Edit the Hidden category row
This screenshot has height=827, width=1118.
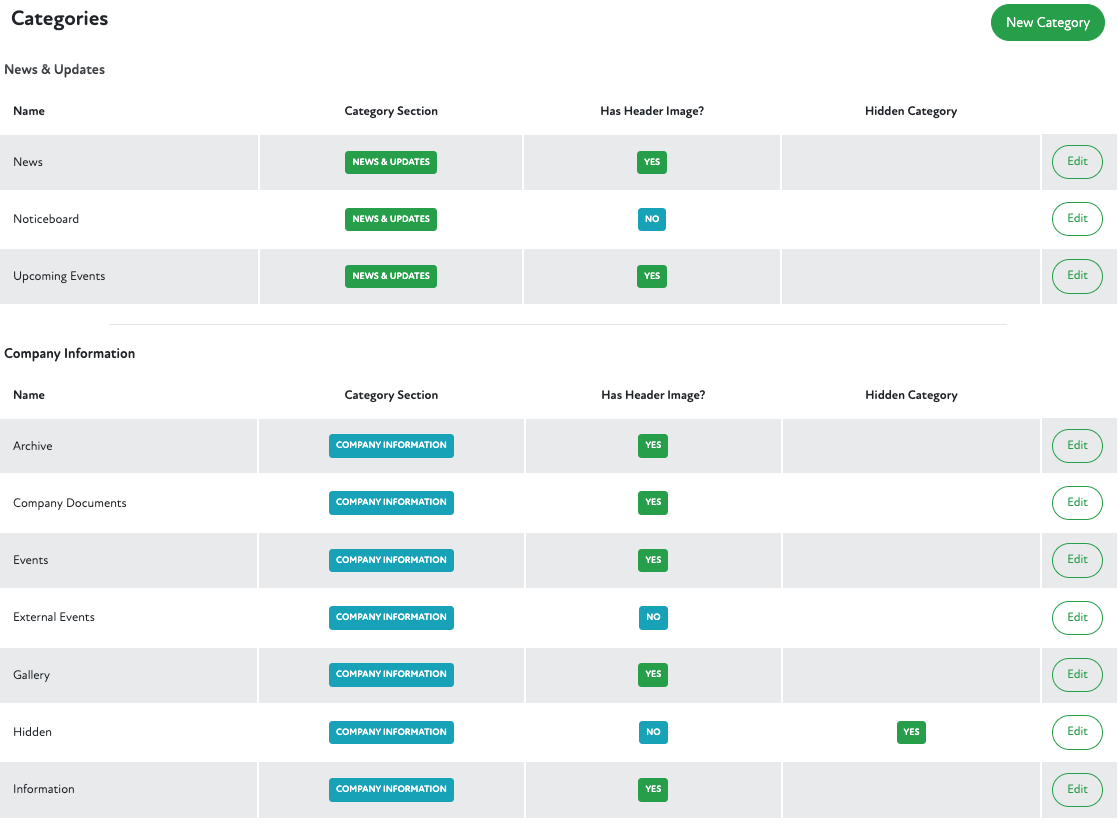coord(1077,732)
